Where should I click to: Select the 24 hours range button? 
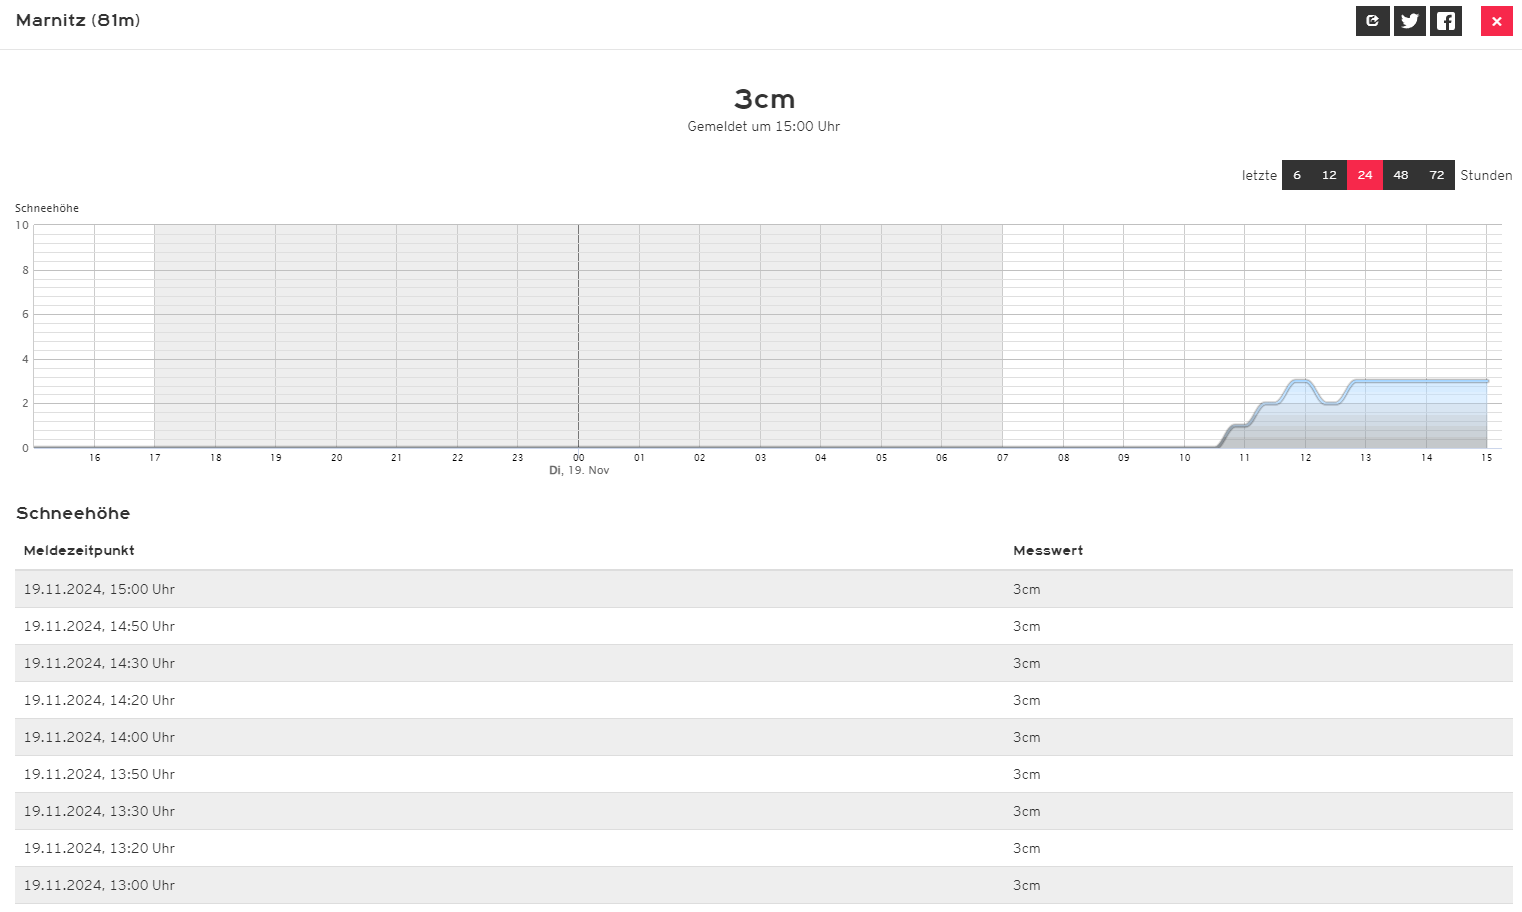1365,175
